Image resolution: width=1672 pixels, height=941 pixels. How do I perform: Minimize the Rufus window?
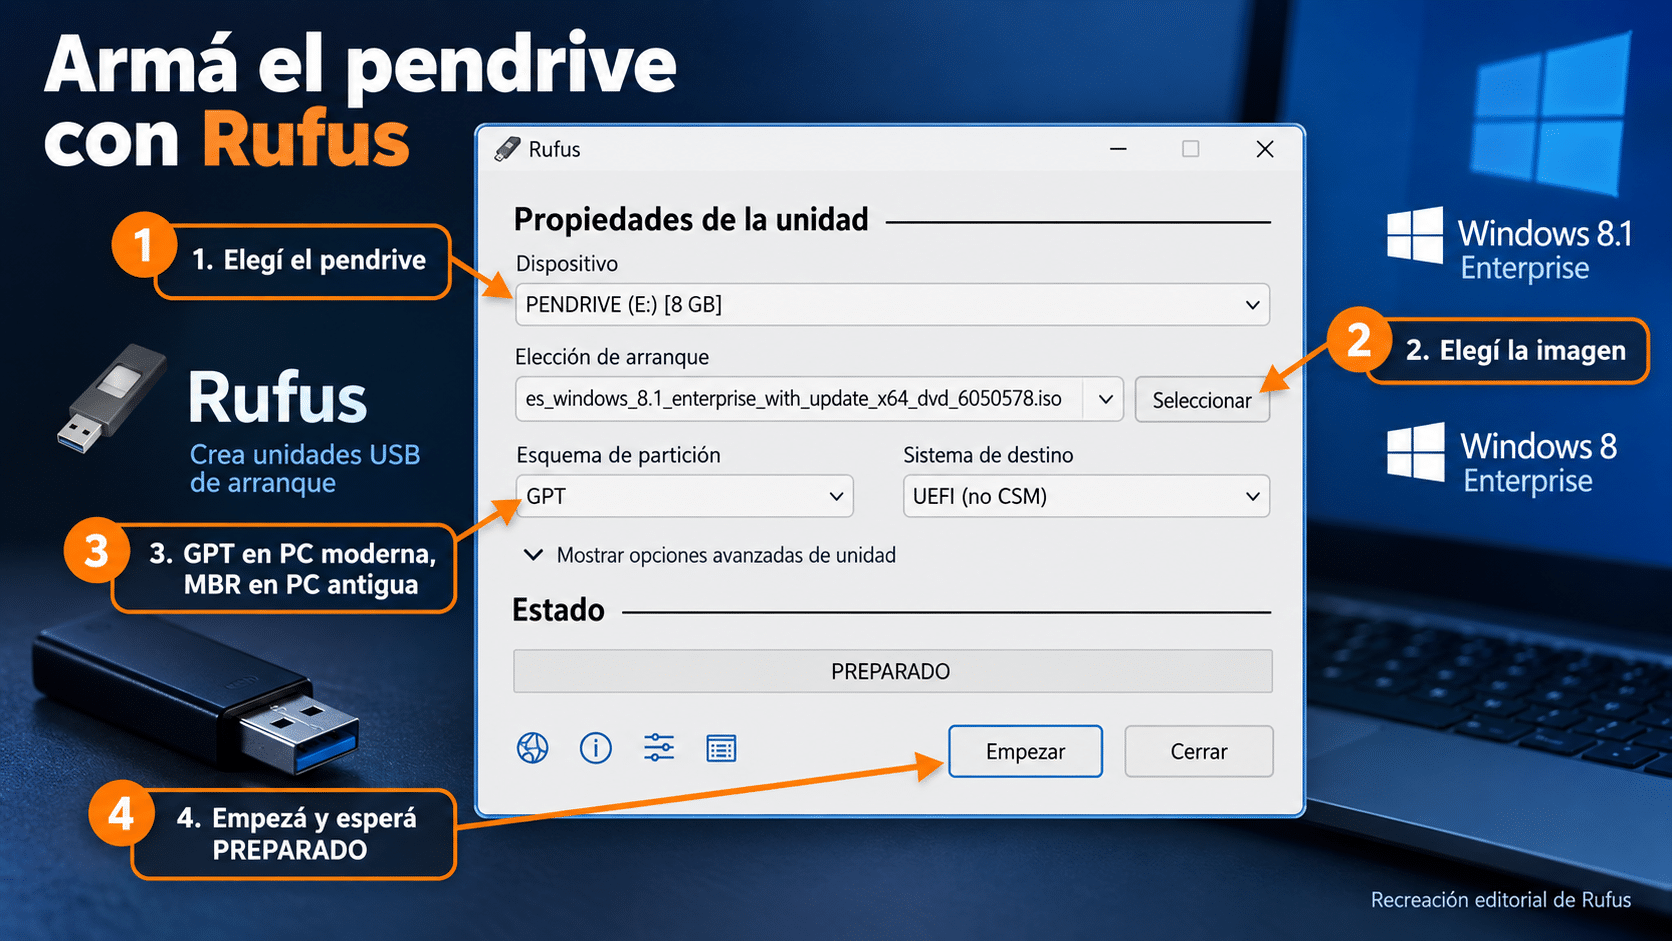[1118, 149]
